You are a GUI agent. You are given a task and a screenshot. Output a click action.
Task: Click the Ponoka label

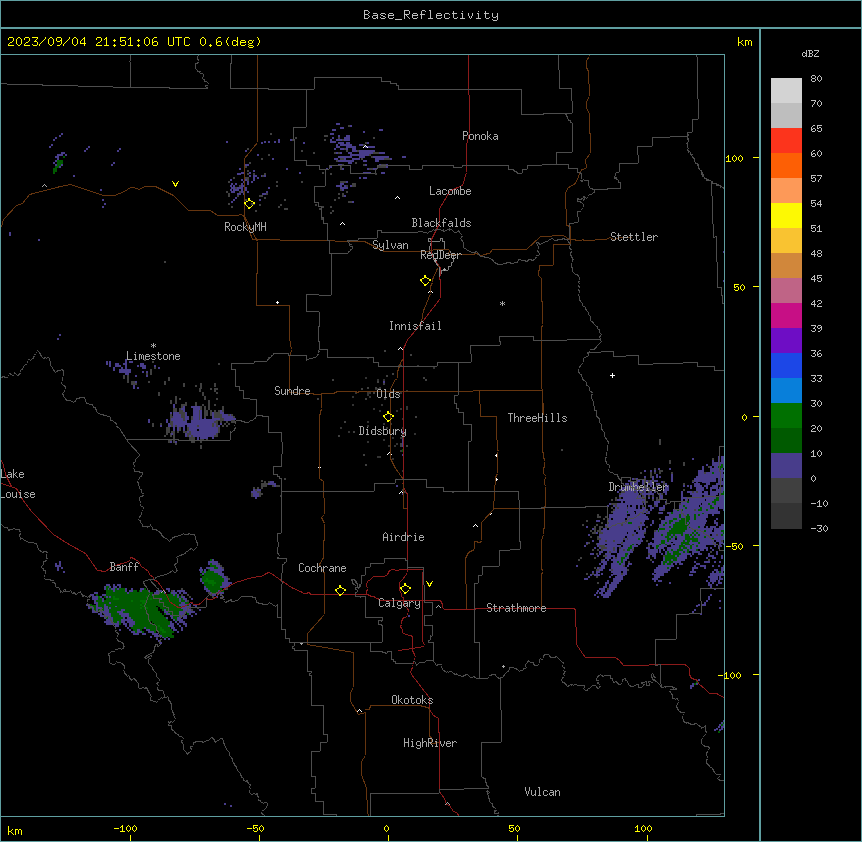[480, 136]
